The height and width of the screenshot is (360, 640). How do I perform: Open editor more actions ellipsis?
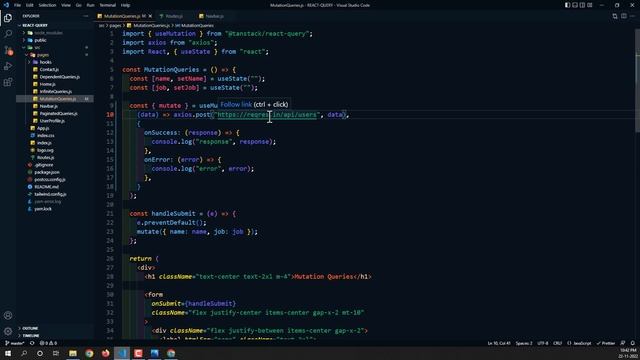[633, 16]
